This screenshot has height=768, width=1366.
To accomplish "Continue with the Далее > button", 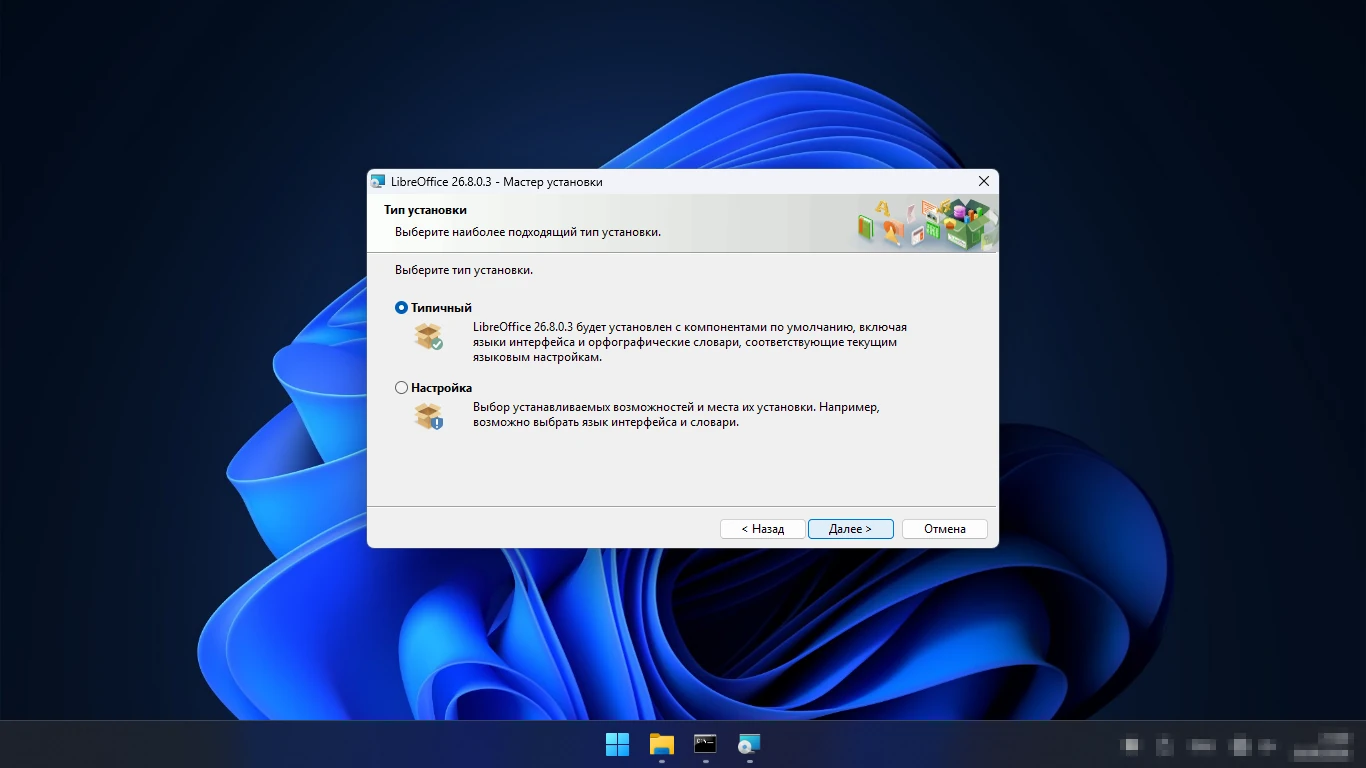I will (850, 529).
